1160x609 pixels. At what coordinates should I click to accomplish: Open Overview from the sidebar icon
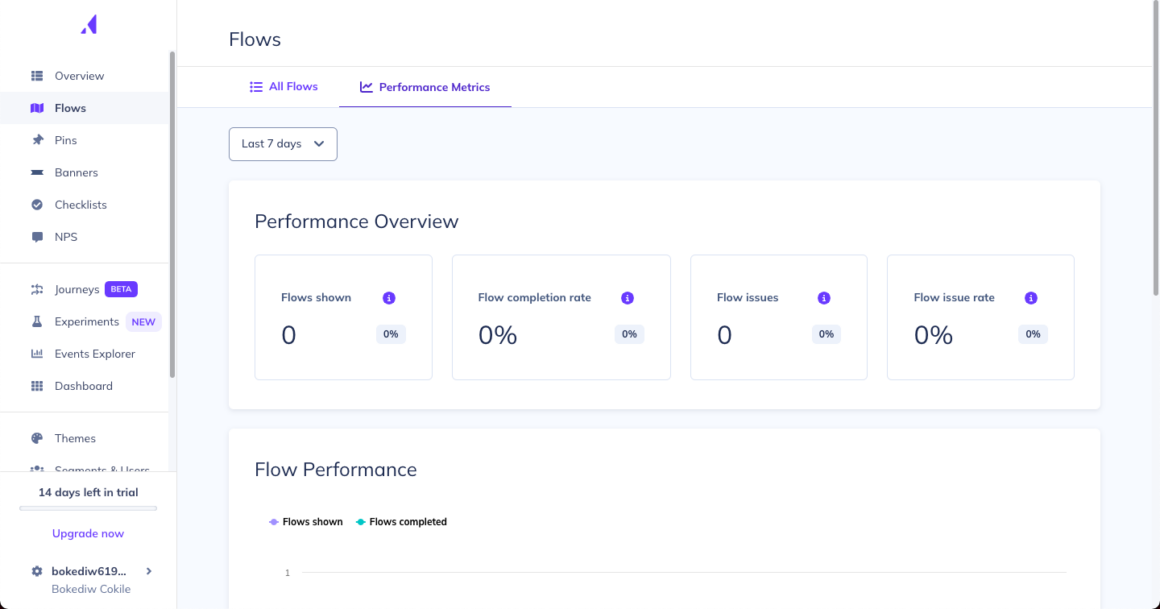click(37, 76)
